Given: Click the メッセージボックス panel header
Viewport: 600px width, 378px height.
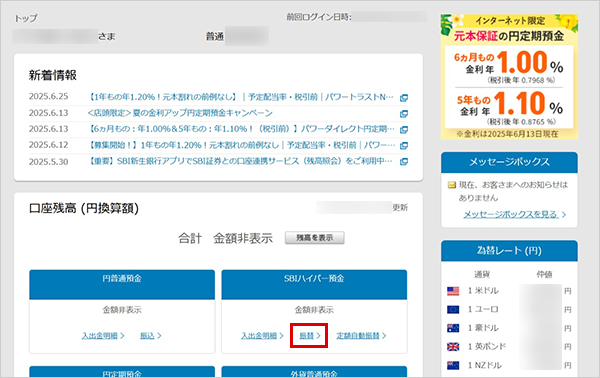Looking at the screenshot, I should coord(509,162).
